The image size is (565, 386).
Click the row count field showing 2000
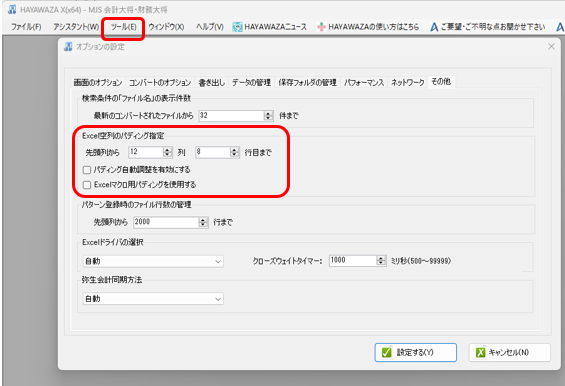point(166,222)
